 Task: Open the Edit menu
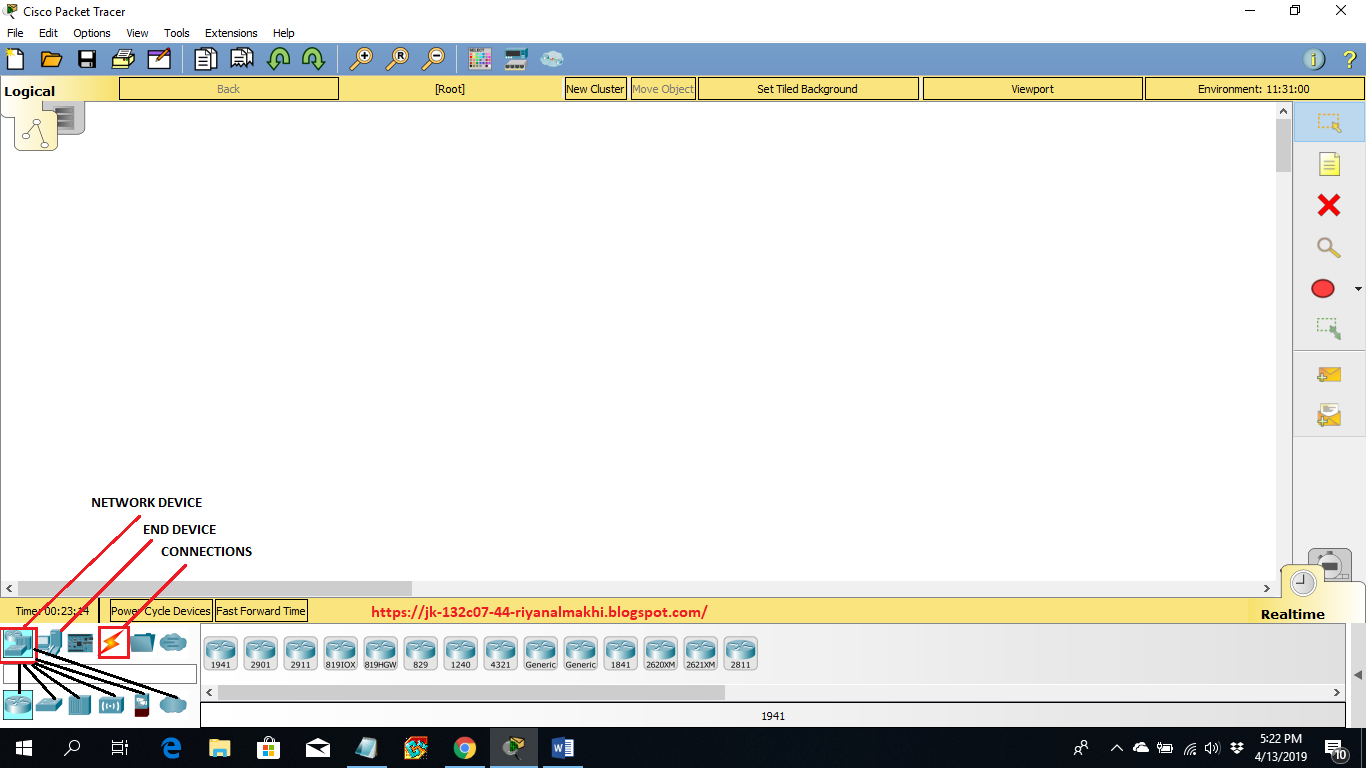click(48, 33)
